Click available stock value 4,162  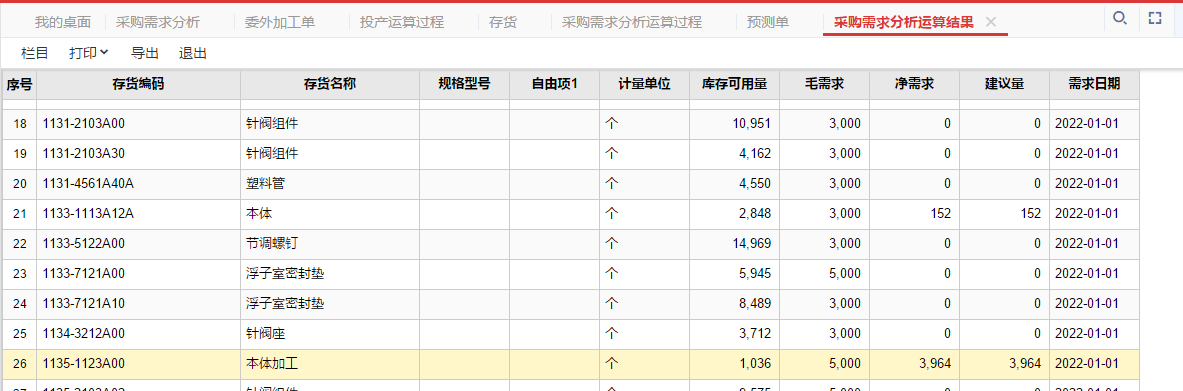(734, 153)
